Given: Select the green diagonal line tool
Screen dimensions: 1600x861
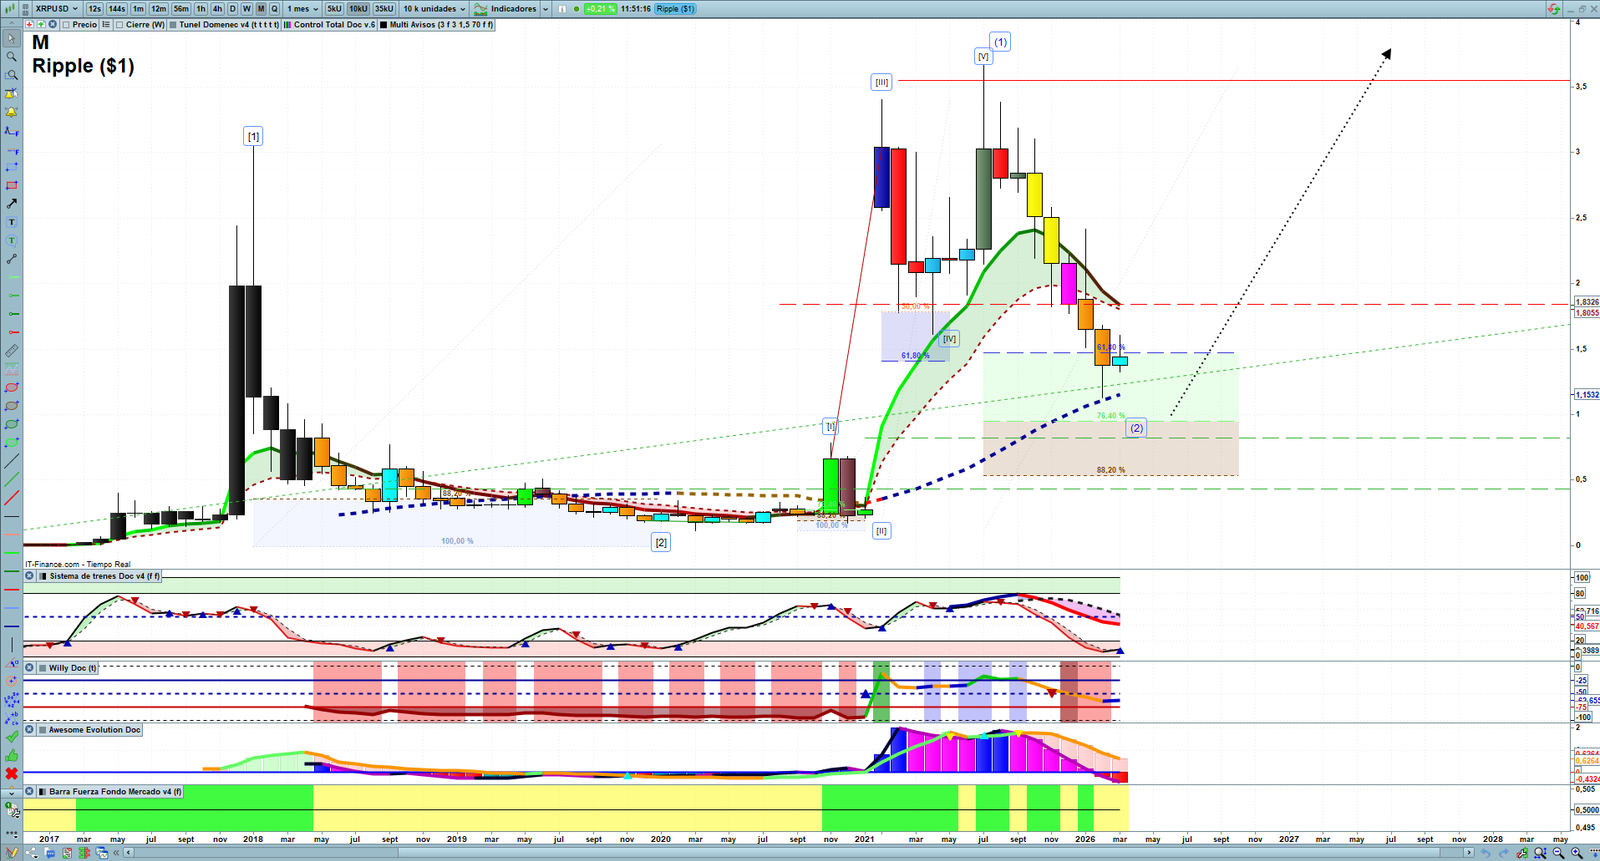Looking at the screenshot, I should point(11,480).
